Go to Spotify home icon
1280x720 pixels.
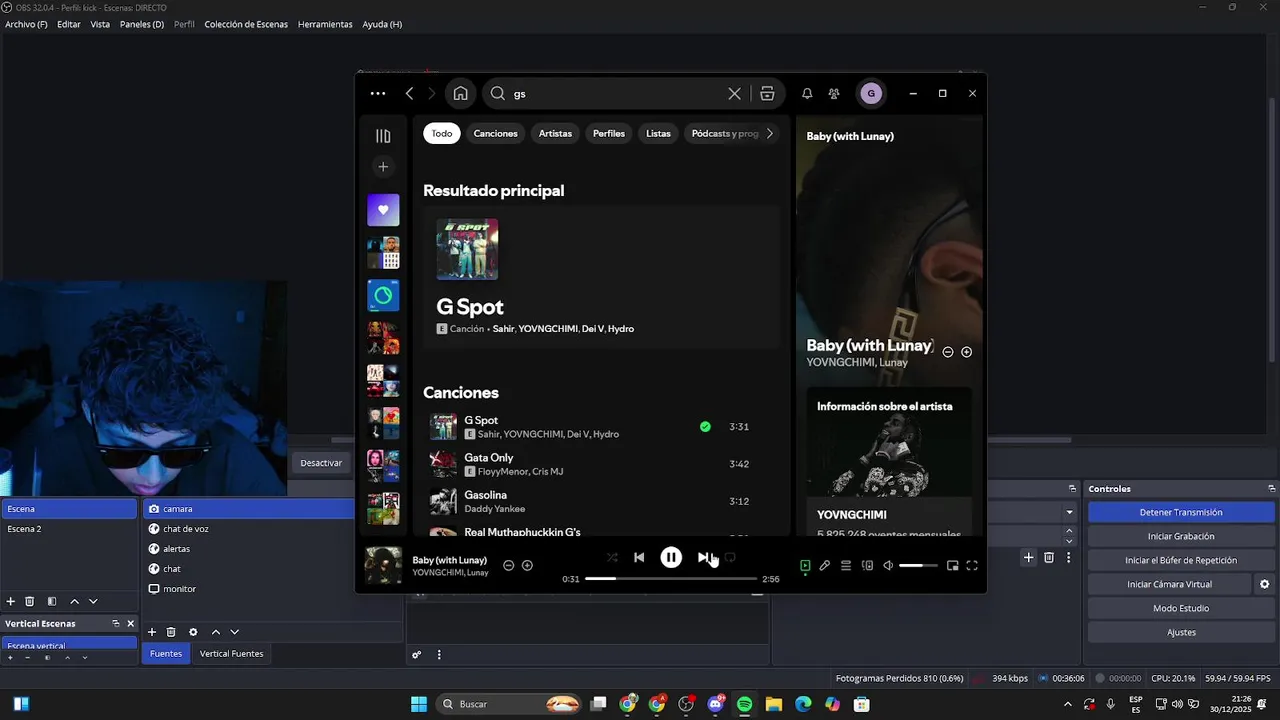tap(460, 93)
